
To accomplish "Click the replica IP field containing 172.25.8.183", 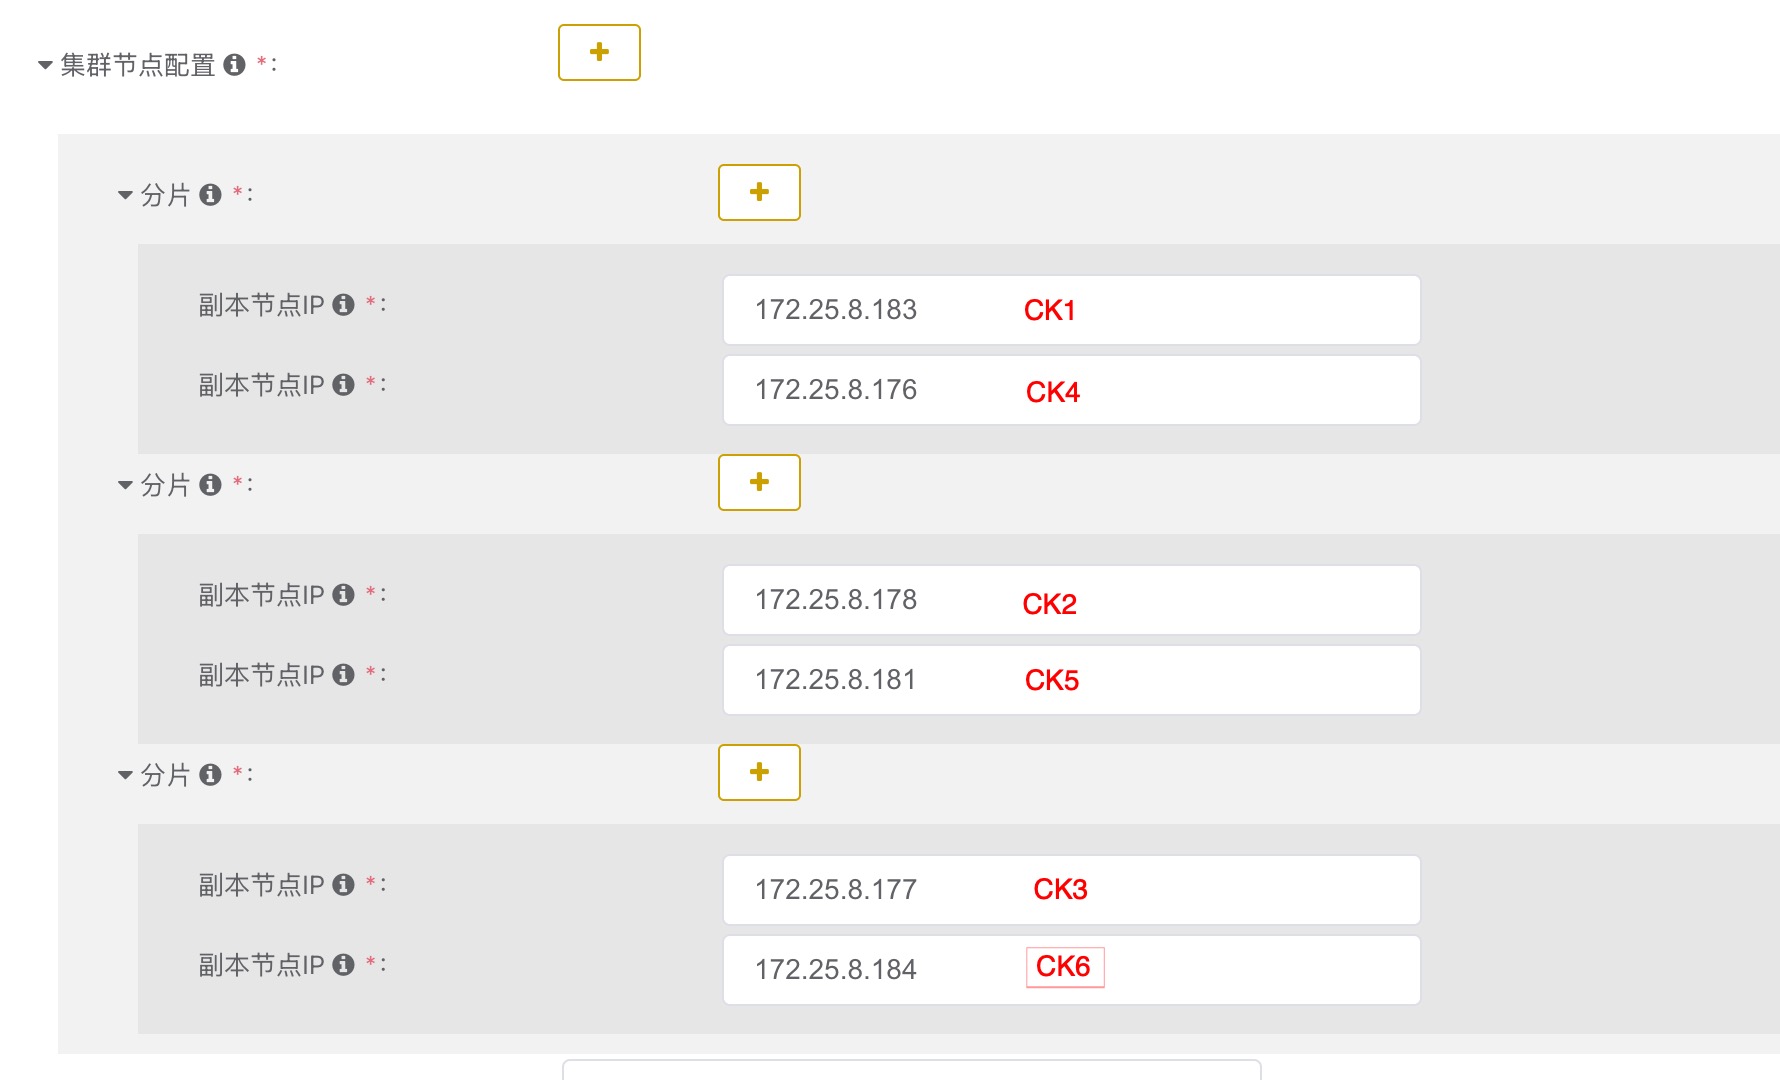I will coord(1071,310).
